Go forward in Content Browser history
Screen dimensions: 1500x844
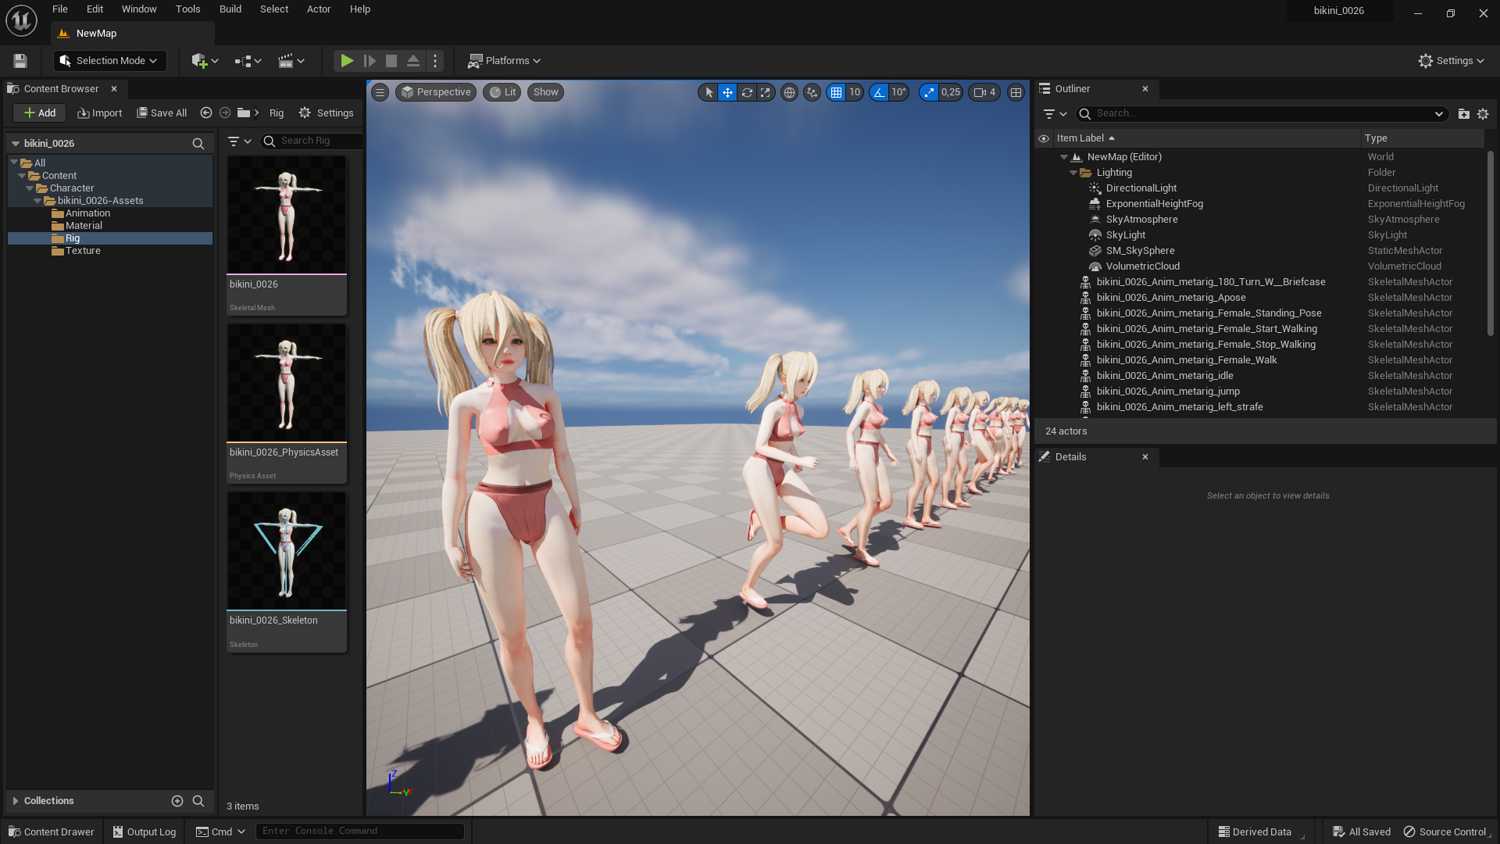225,113
